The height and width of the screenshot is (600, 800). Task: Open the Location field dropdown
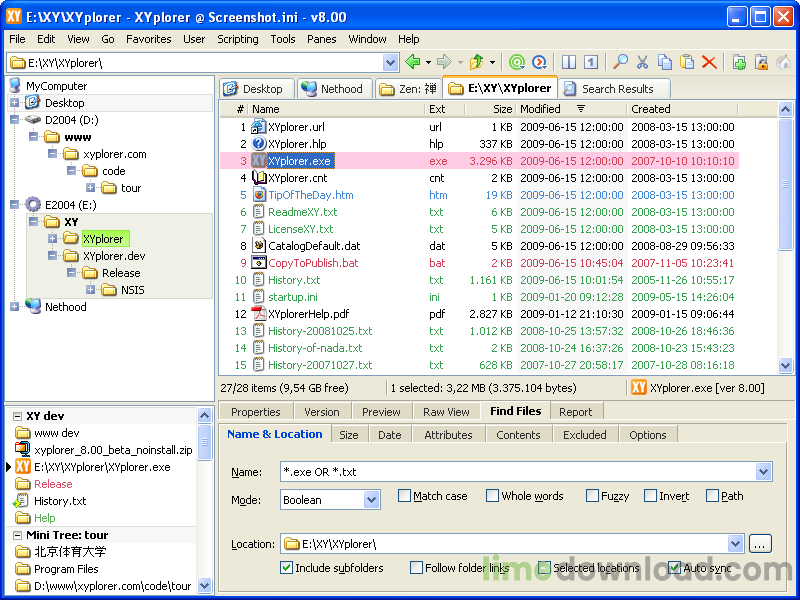point(735,544)
